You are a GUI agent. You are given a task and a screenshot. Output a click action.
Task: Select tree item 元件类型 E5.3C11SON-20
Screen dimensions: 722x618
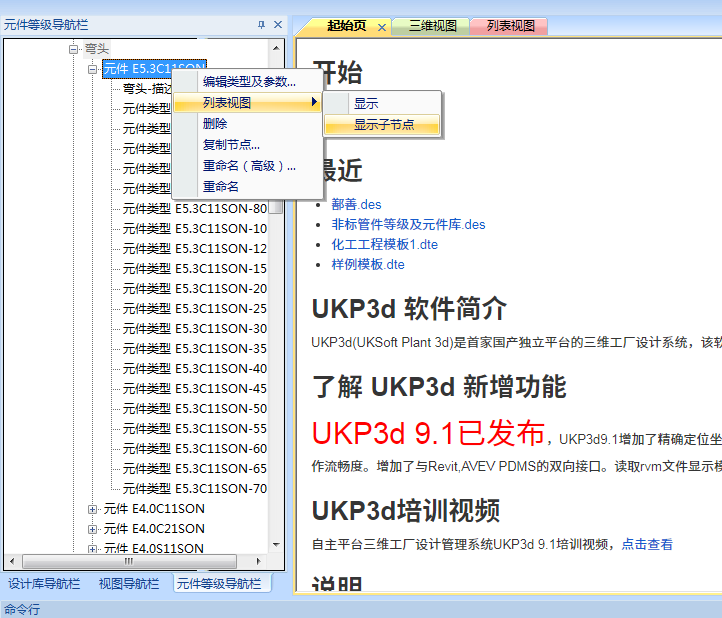[195, 289]
